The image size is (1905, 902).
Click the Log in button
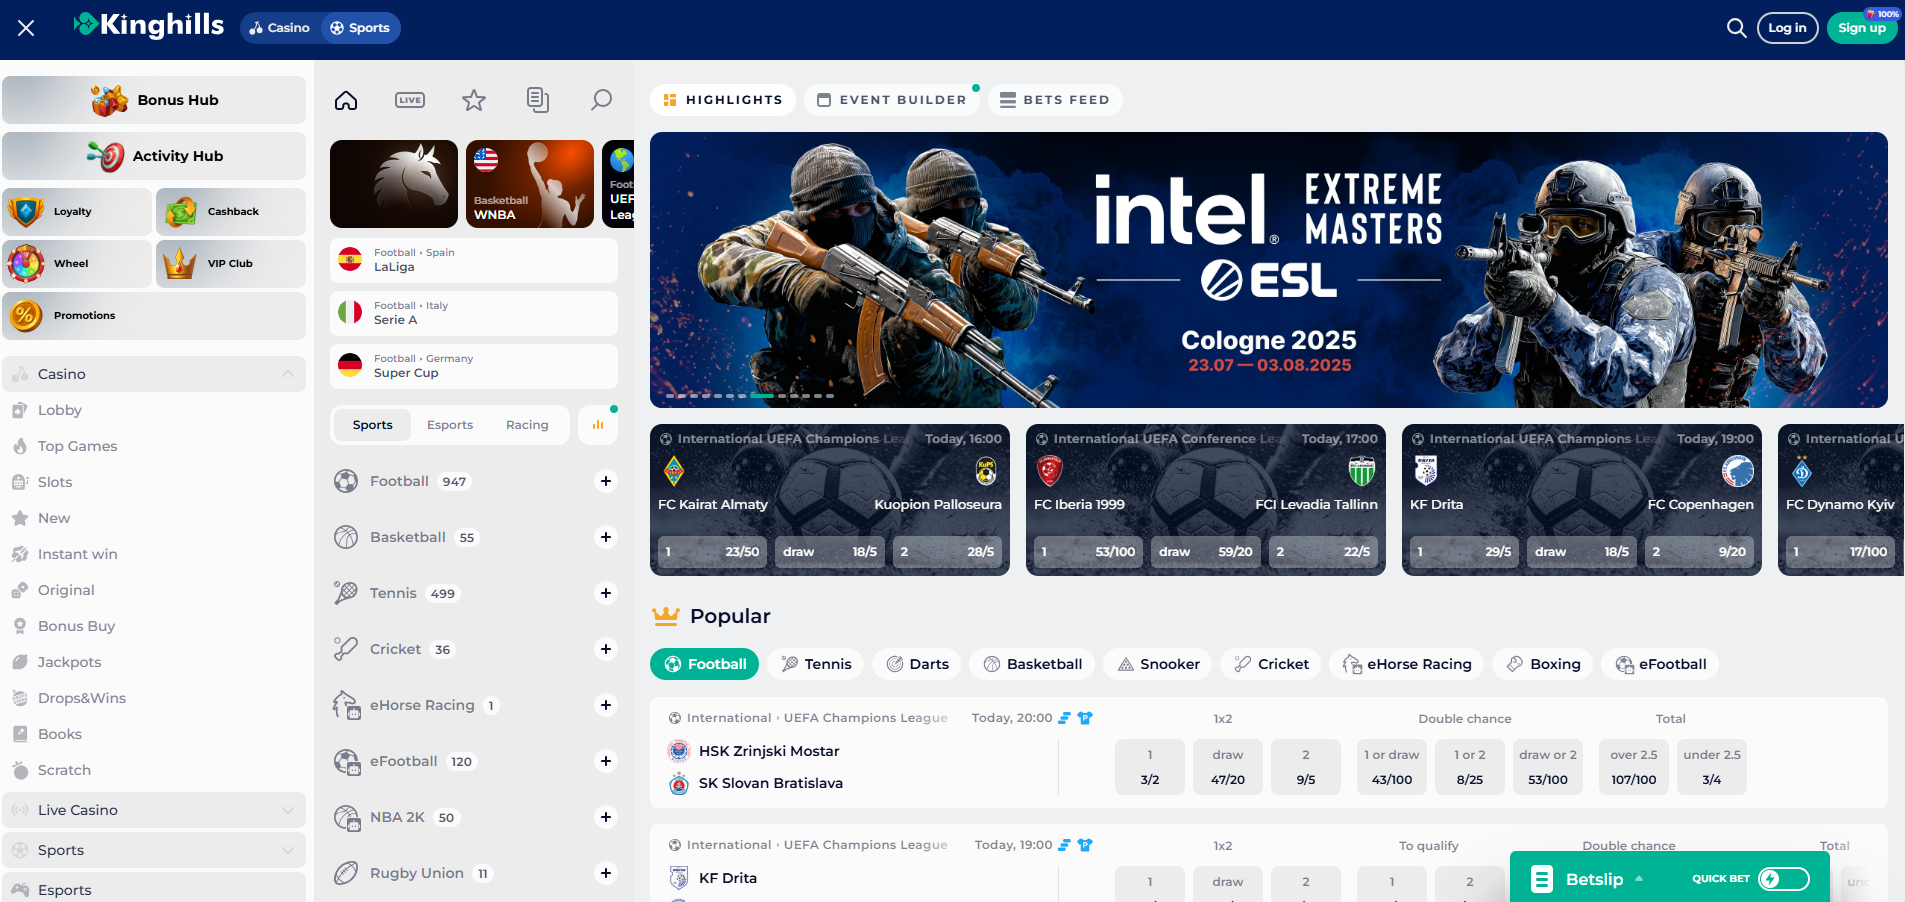coord(1787,28)
